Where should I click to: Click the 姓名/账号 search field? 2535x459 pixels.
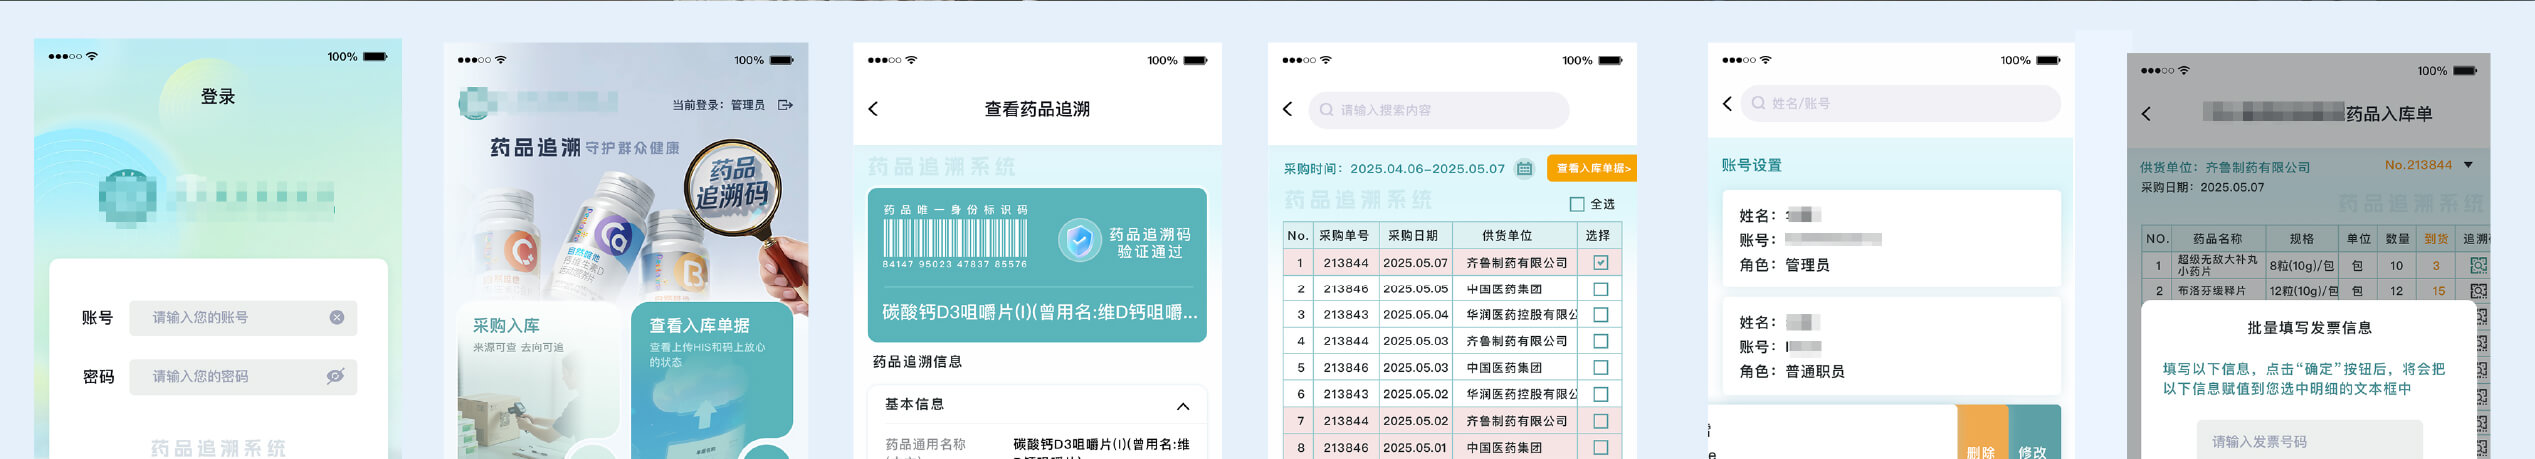[1900, 103]
